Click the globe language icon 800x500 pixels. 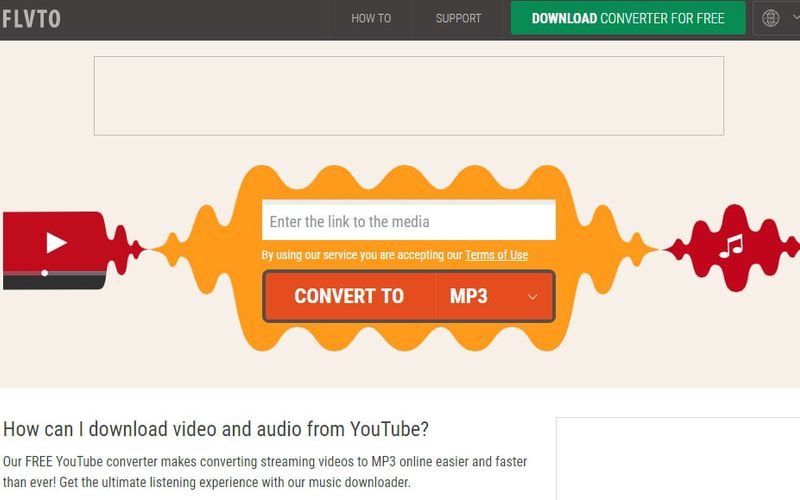pyautogui.click(x=770, y=18)
